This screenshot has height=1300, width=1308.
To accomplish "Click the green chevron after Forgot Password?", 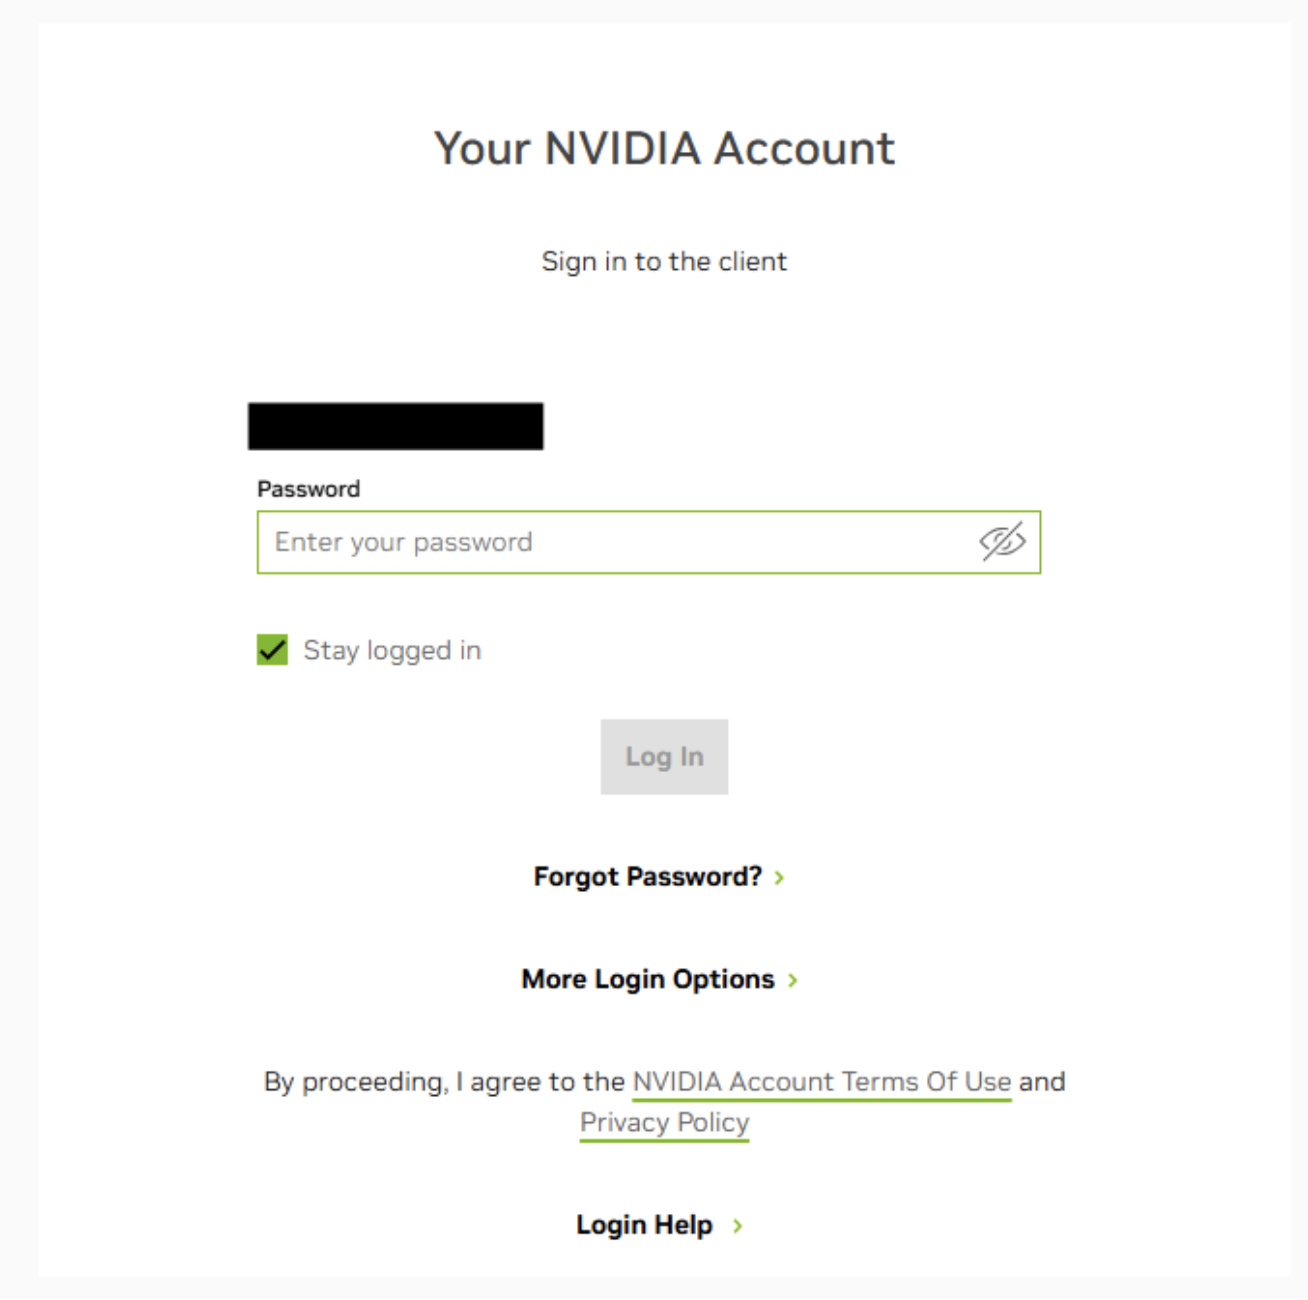I will click(780, 878).
